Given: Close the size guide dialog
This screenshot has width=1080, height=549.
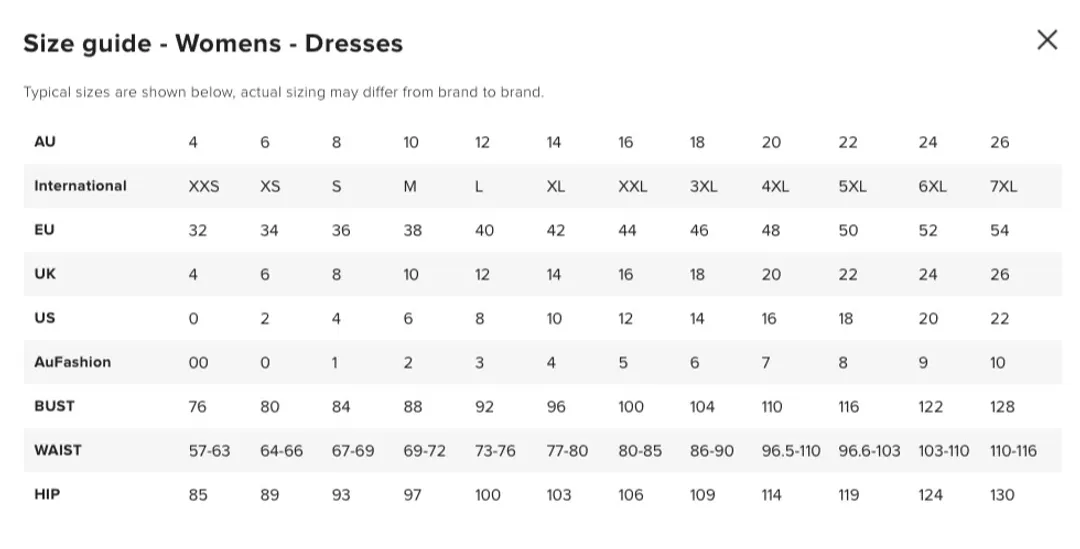Looking at the screenshot, I should point(1047,40).
